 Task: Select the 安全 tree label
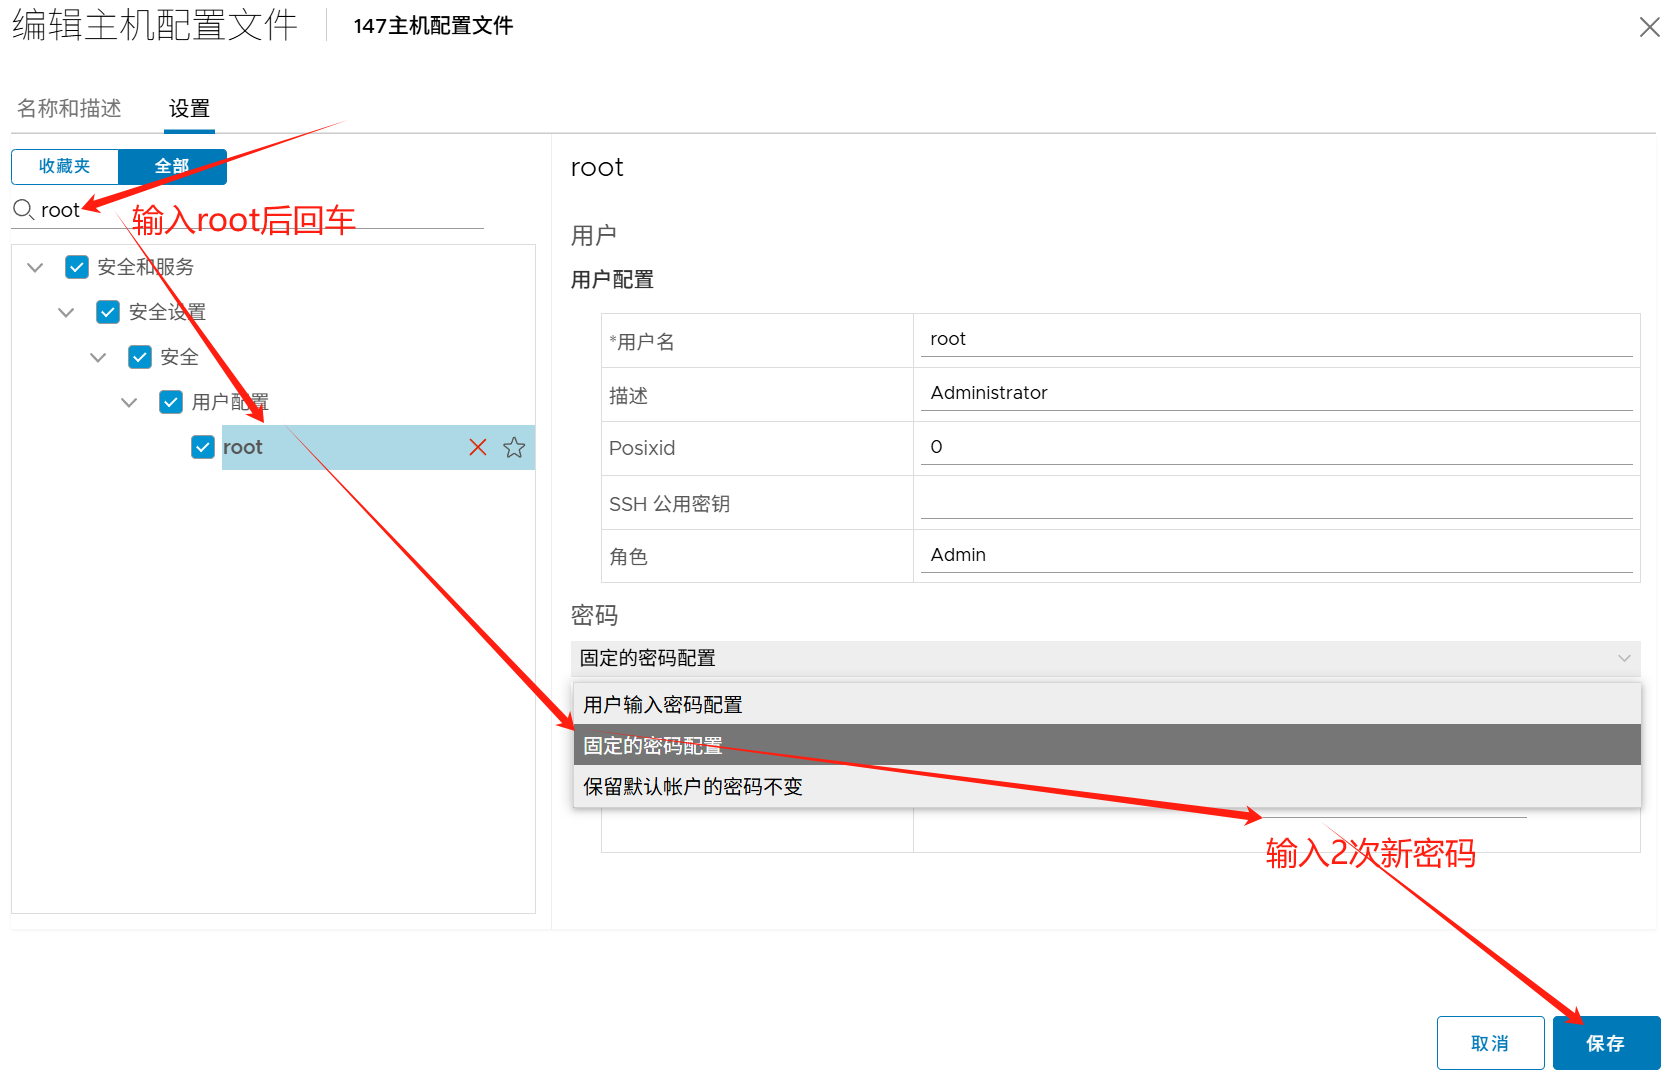tap(180, 357)
